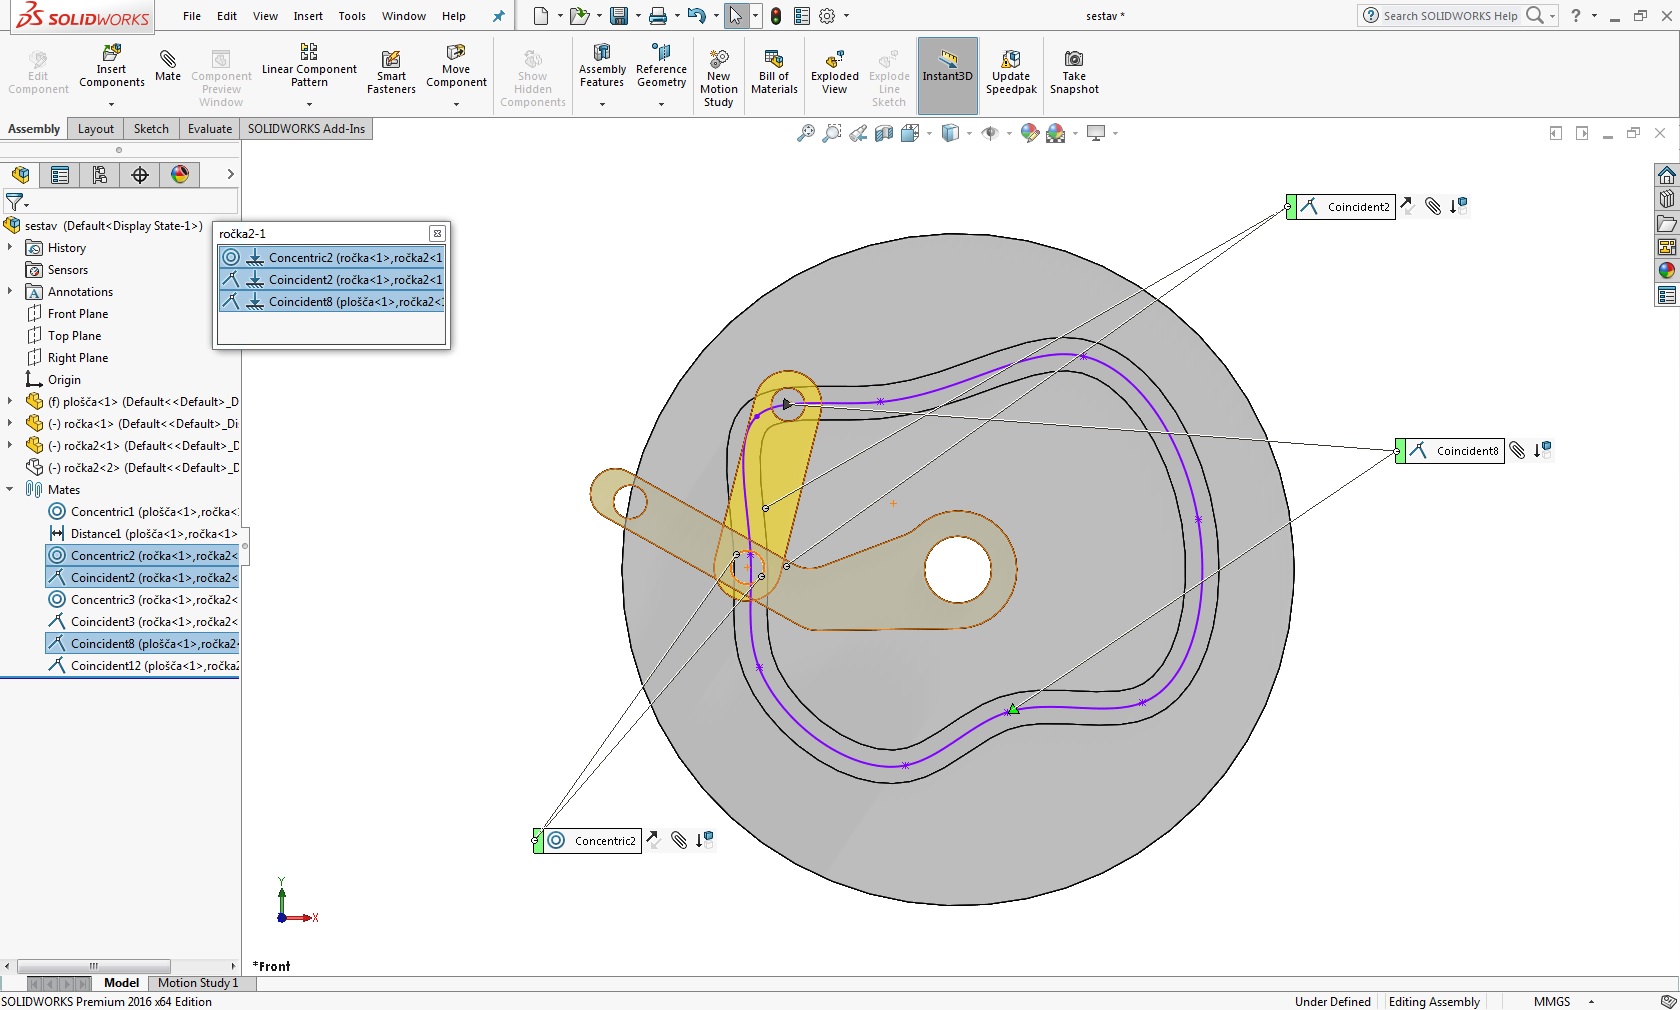Viewport: 1680px width, 1010px height.
Task: Click the Mate tool icon
Action: point(168,66)
